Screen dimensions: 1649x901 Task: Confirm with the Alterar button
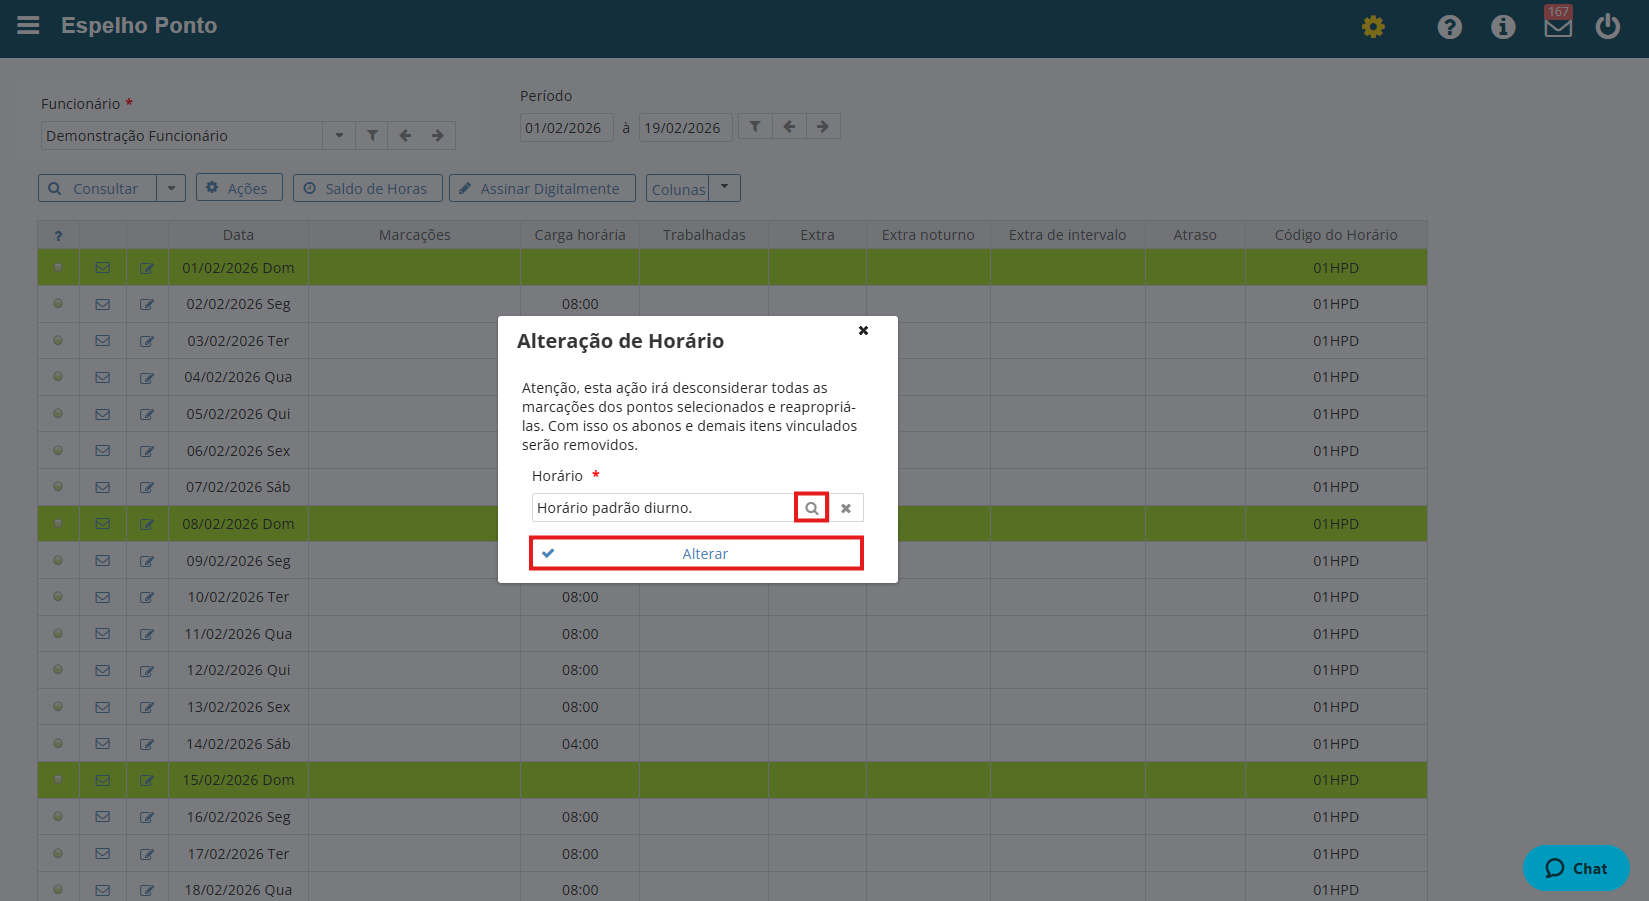(x=696, y=553)
